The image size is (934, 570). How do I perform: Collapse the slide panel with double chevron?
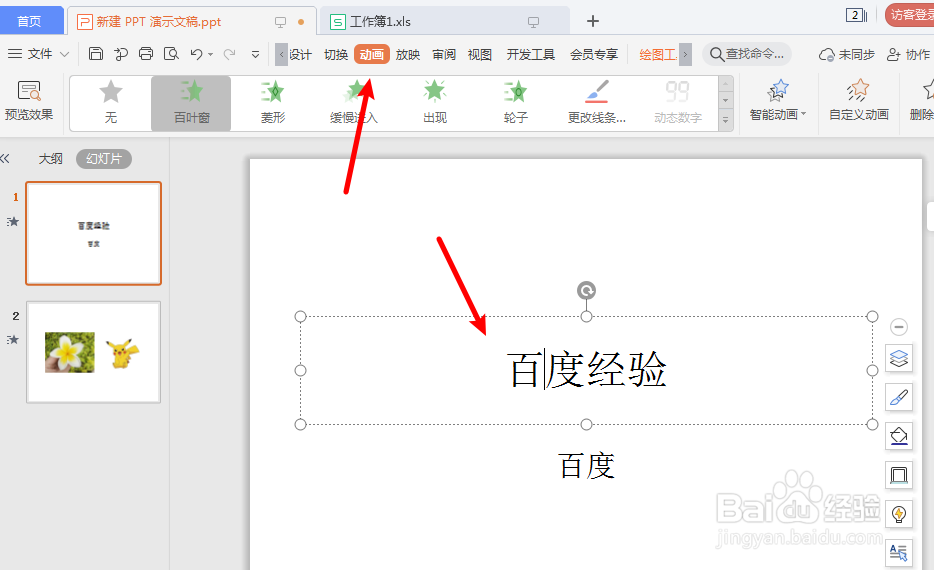tap(5, 158)
